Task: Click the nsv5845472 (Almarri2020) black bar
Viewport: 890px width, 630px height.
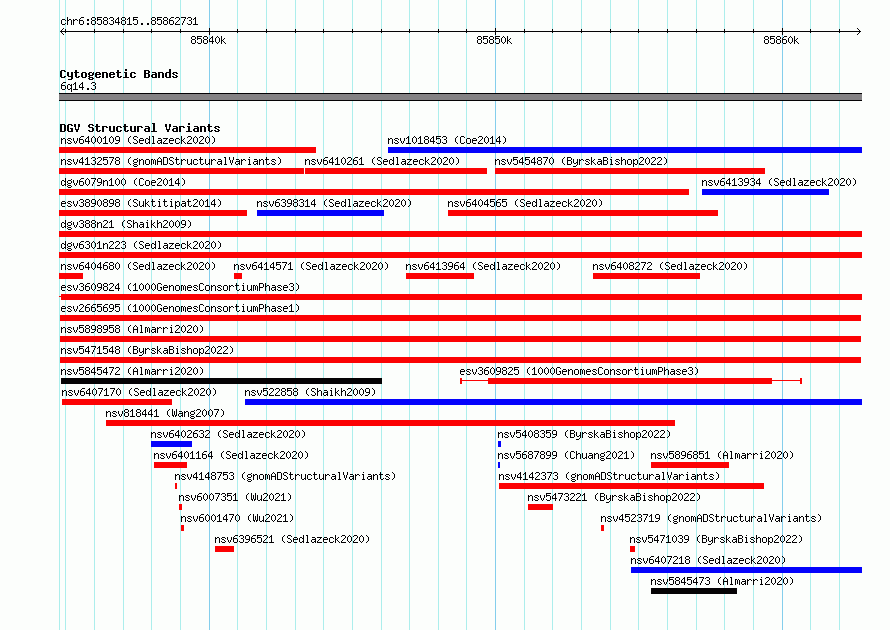Action: (x=221, y=381)
